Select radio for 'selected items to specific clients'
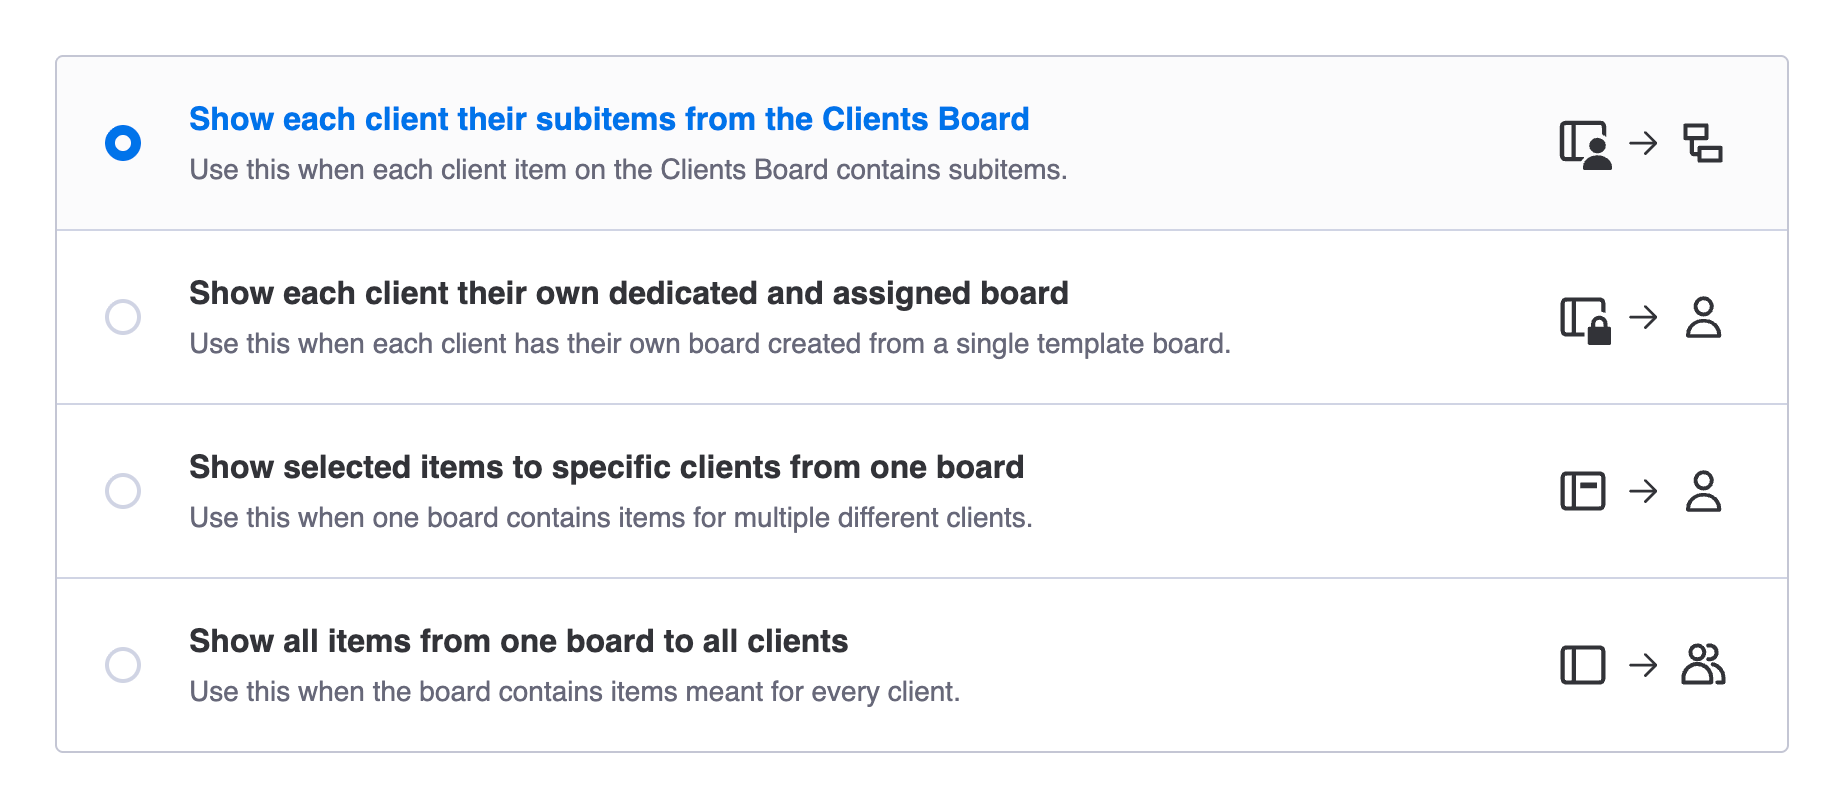Image resolution: width=1844 pixels, height=808 pixels. 123,491
